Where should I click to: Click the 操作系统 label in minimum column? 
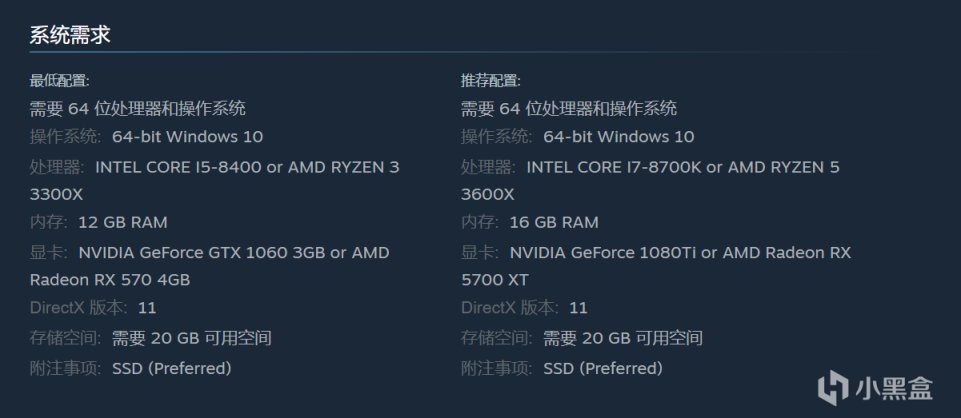point(66,137)
